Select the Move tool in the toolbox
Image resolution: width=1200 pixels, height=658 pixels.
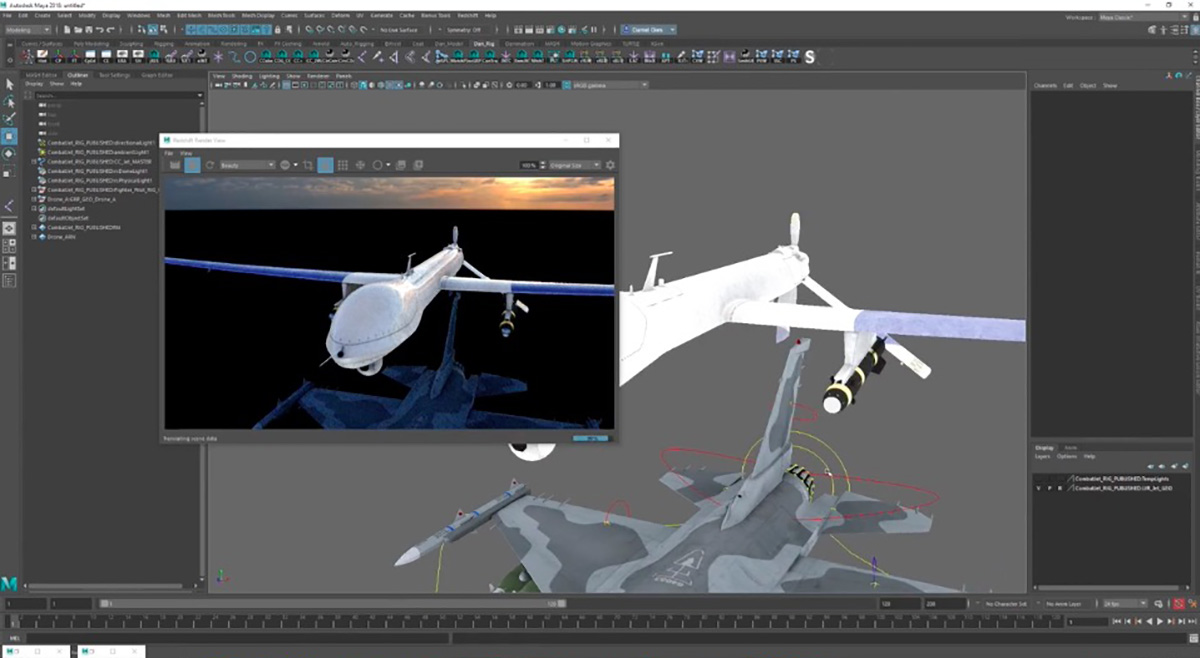9,136
